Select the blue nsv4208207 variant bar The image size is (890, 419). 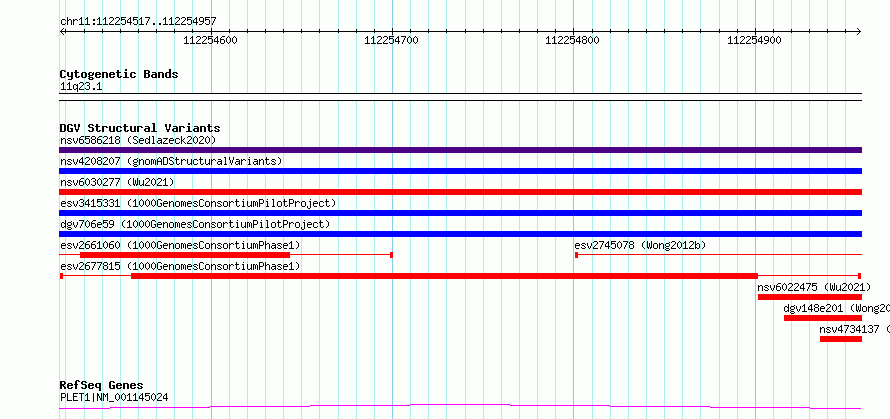click(460, 171)
